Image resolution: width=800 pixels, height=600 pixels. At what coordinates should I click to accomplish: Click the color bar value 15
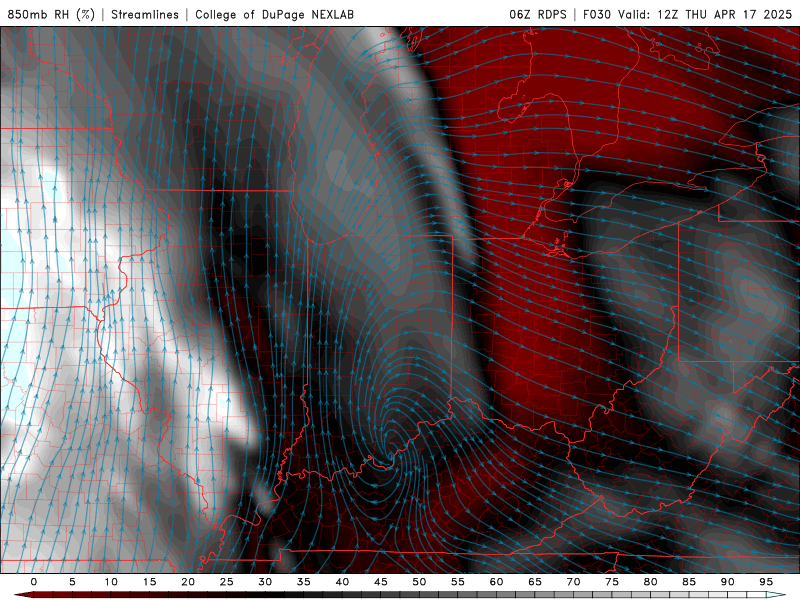[x=149, y=582]
